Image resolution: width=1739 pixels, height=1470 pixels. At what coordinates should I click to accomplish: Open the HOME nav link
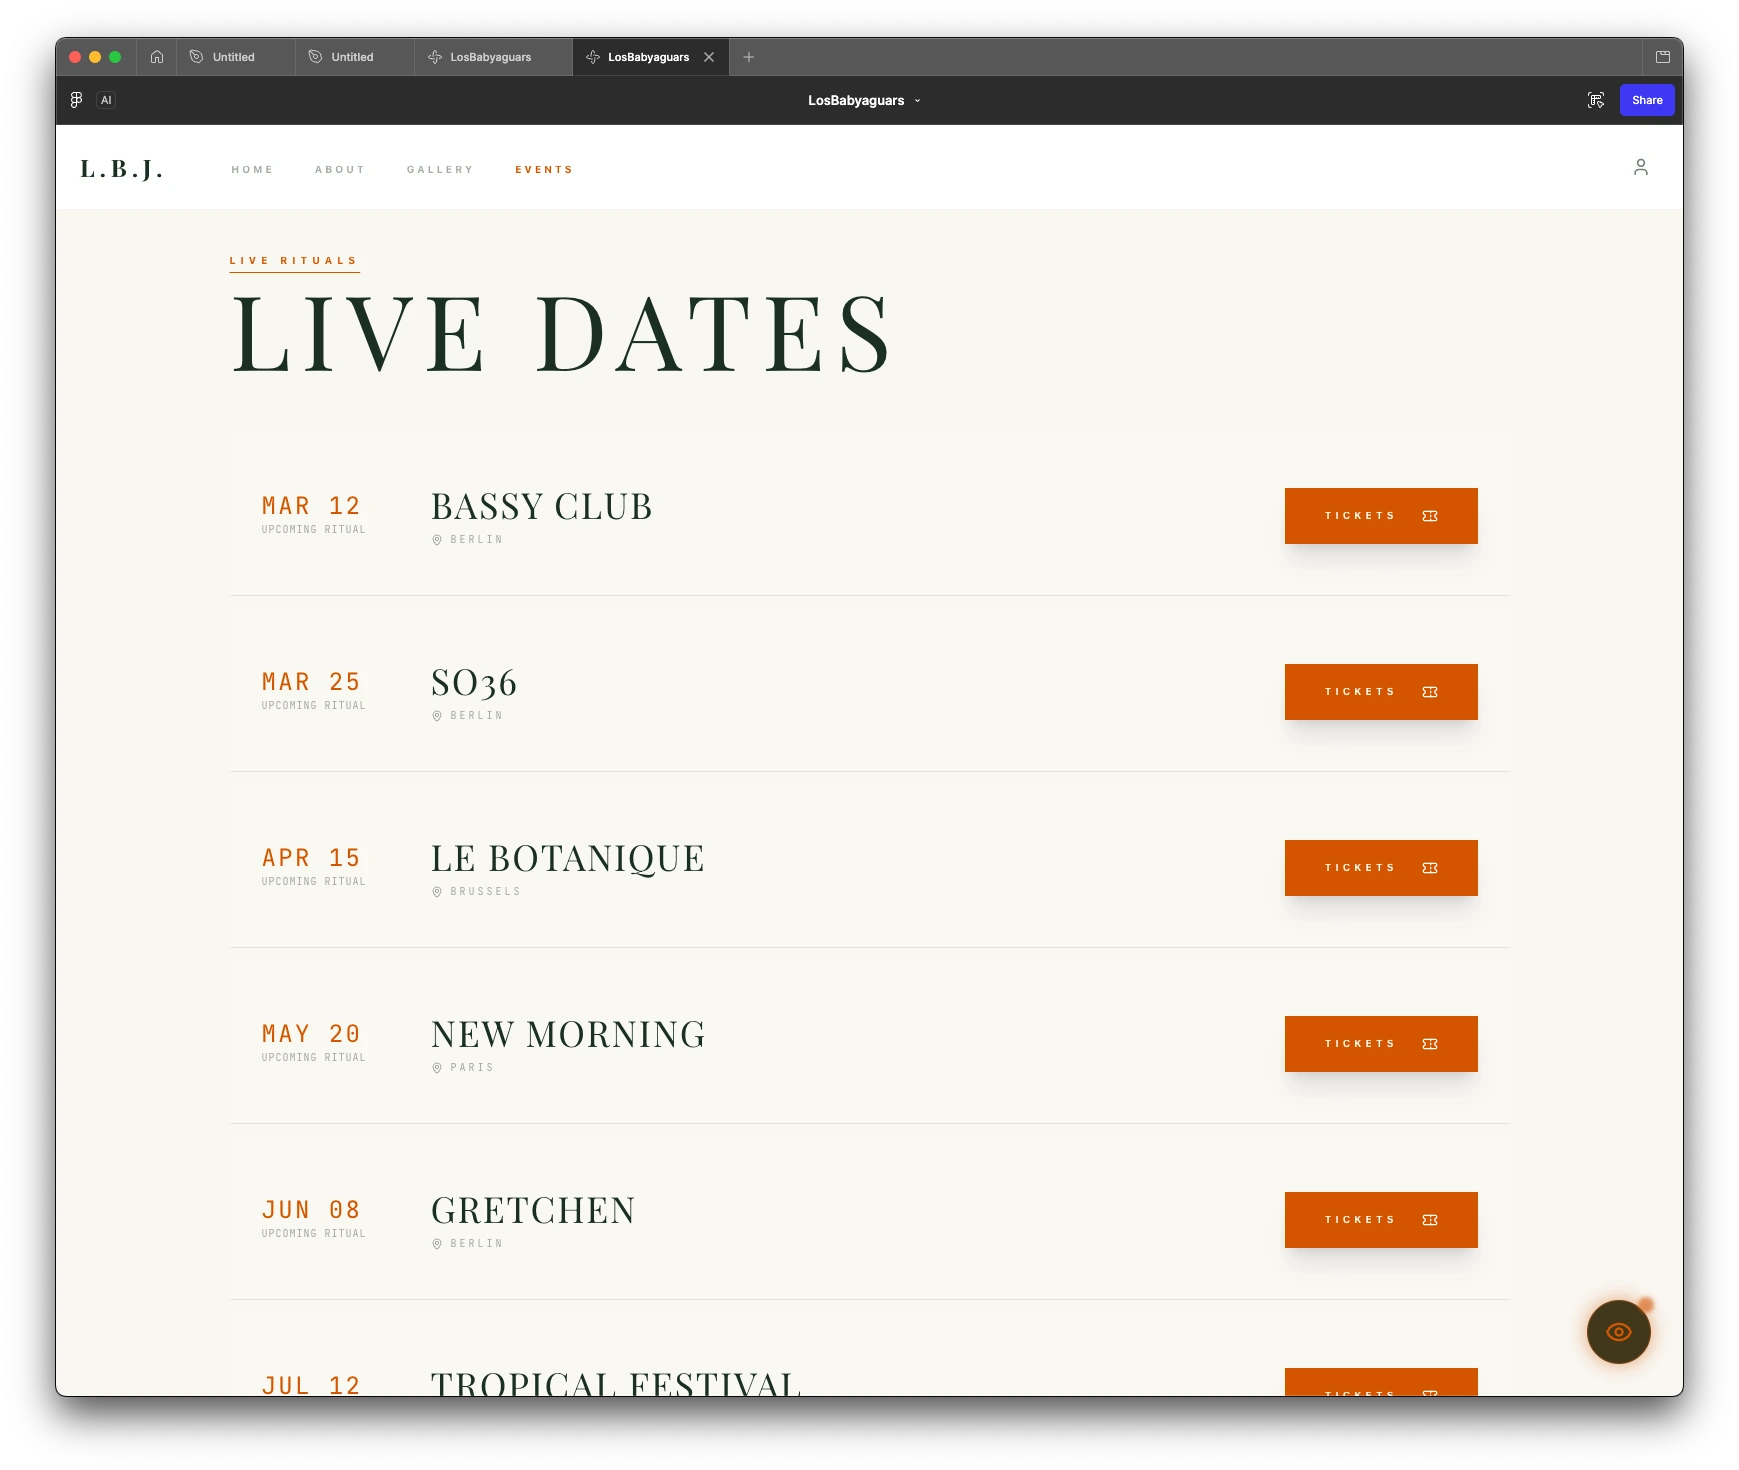pyautogui.click(x=252, y=170)
